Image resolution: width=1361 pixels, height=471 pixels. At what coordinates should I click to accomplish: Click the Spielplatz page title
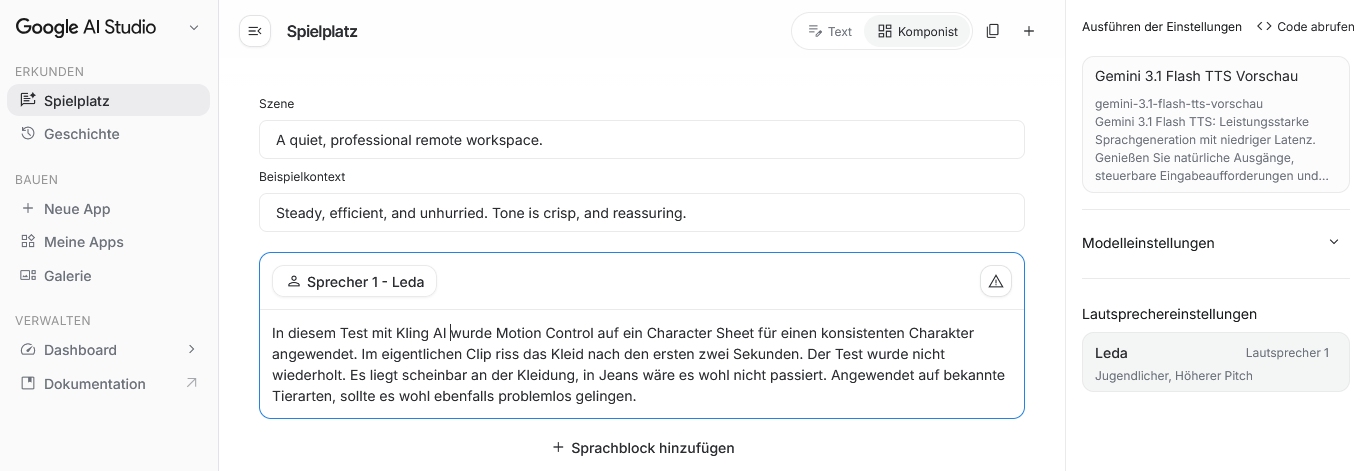coord(322,31)
